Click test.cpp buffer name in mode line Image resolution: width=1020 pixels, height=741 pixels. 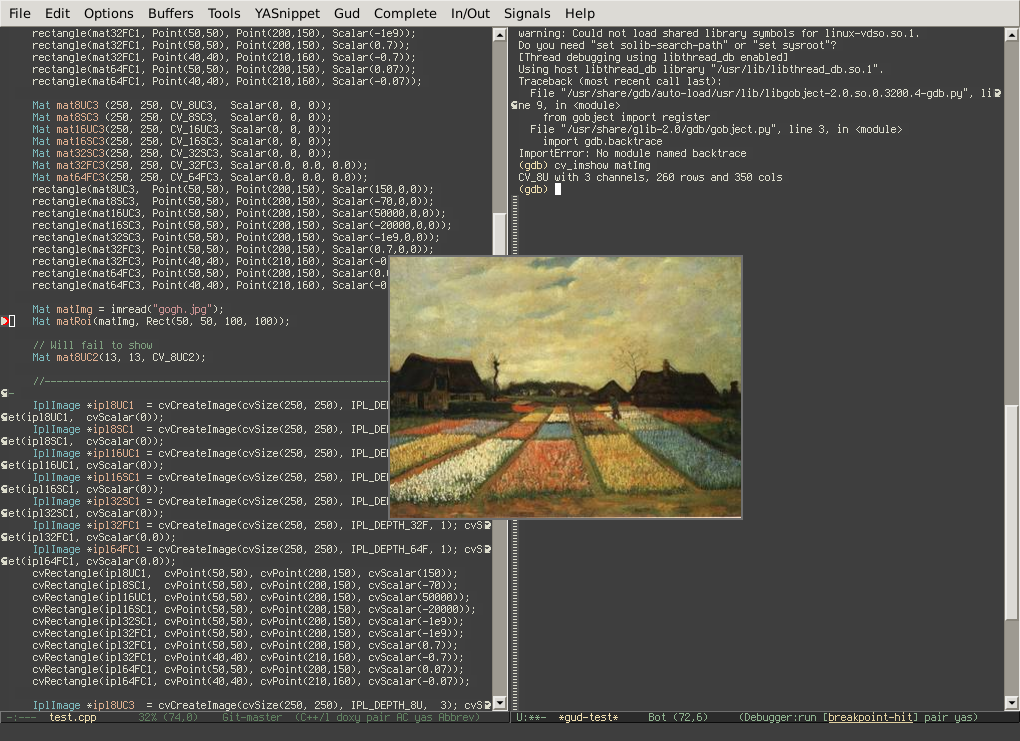(x=73, y=718)
